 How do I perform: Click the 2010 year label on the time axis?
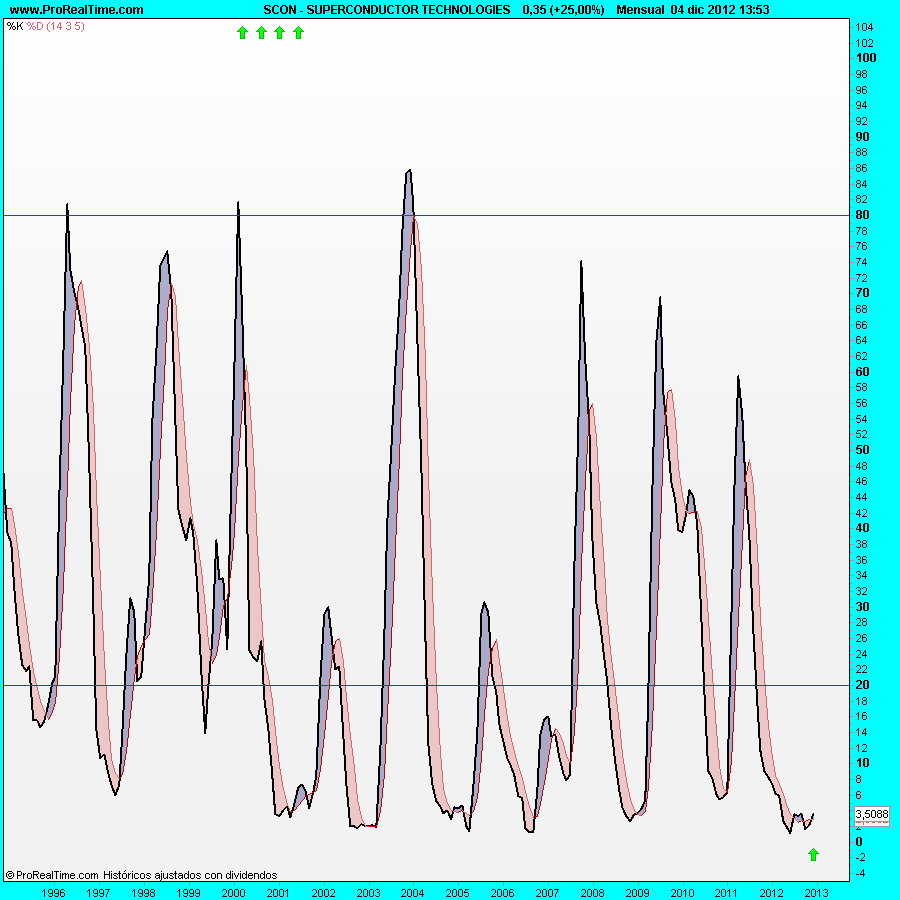(682, 893)
